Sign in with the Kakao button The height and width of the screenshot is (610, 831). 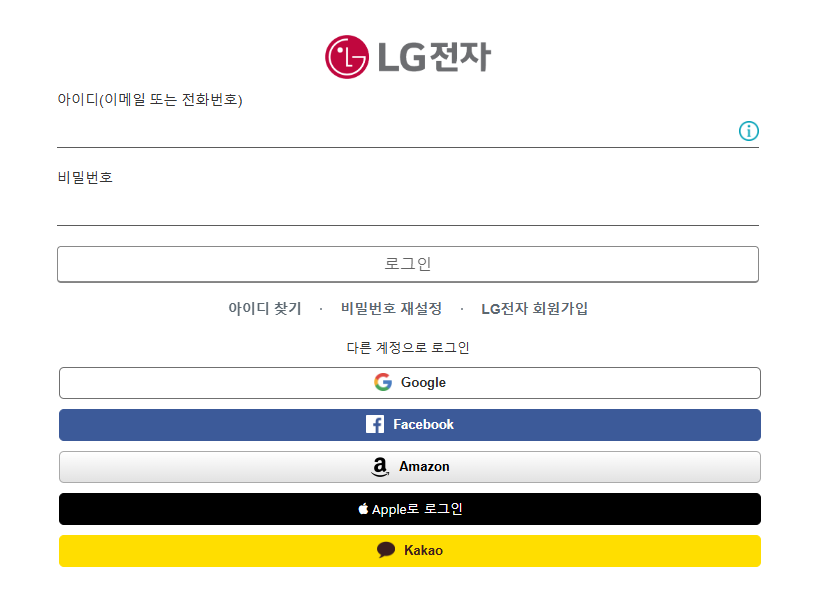pyautogui.click(x=410, y=551)
